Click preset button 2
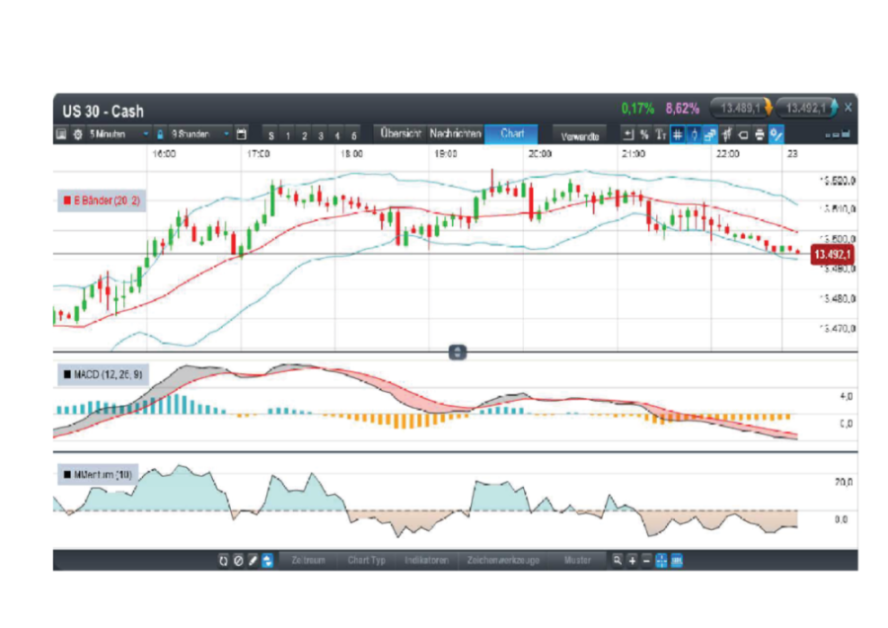Screen dimensions: 888x628 coord(304,135)
